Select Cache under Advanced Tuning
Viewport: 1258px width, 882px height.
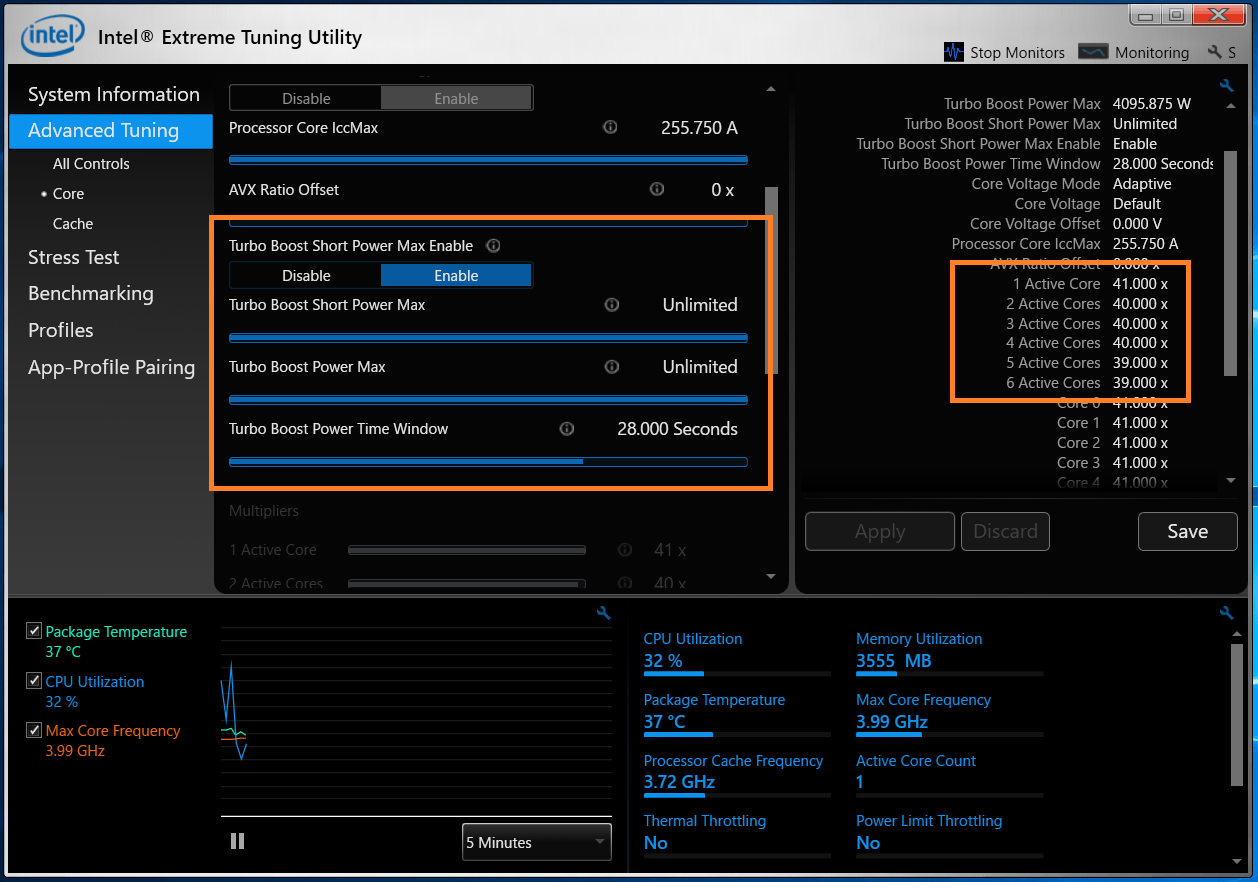point(73,223)
